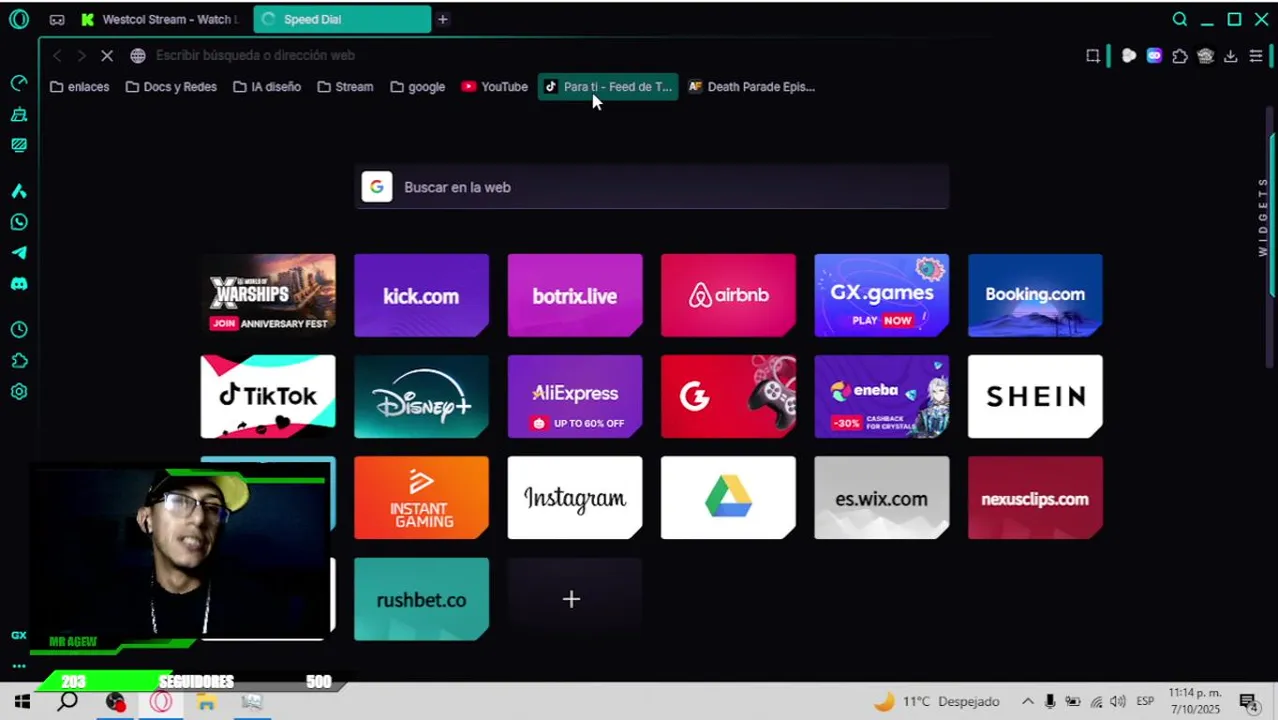Click the snapshot capture icon in toolbar
1278x720 pixels.
(x=1093, y=56)
